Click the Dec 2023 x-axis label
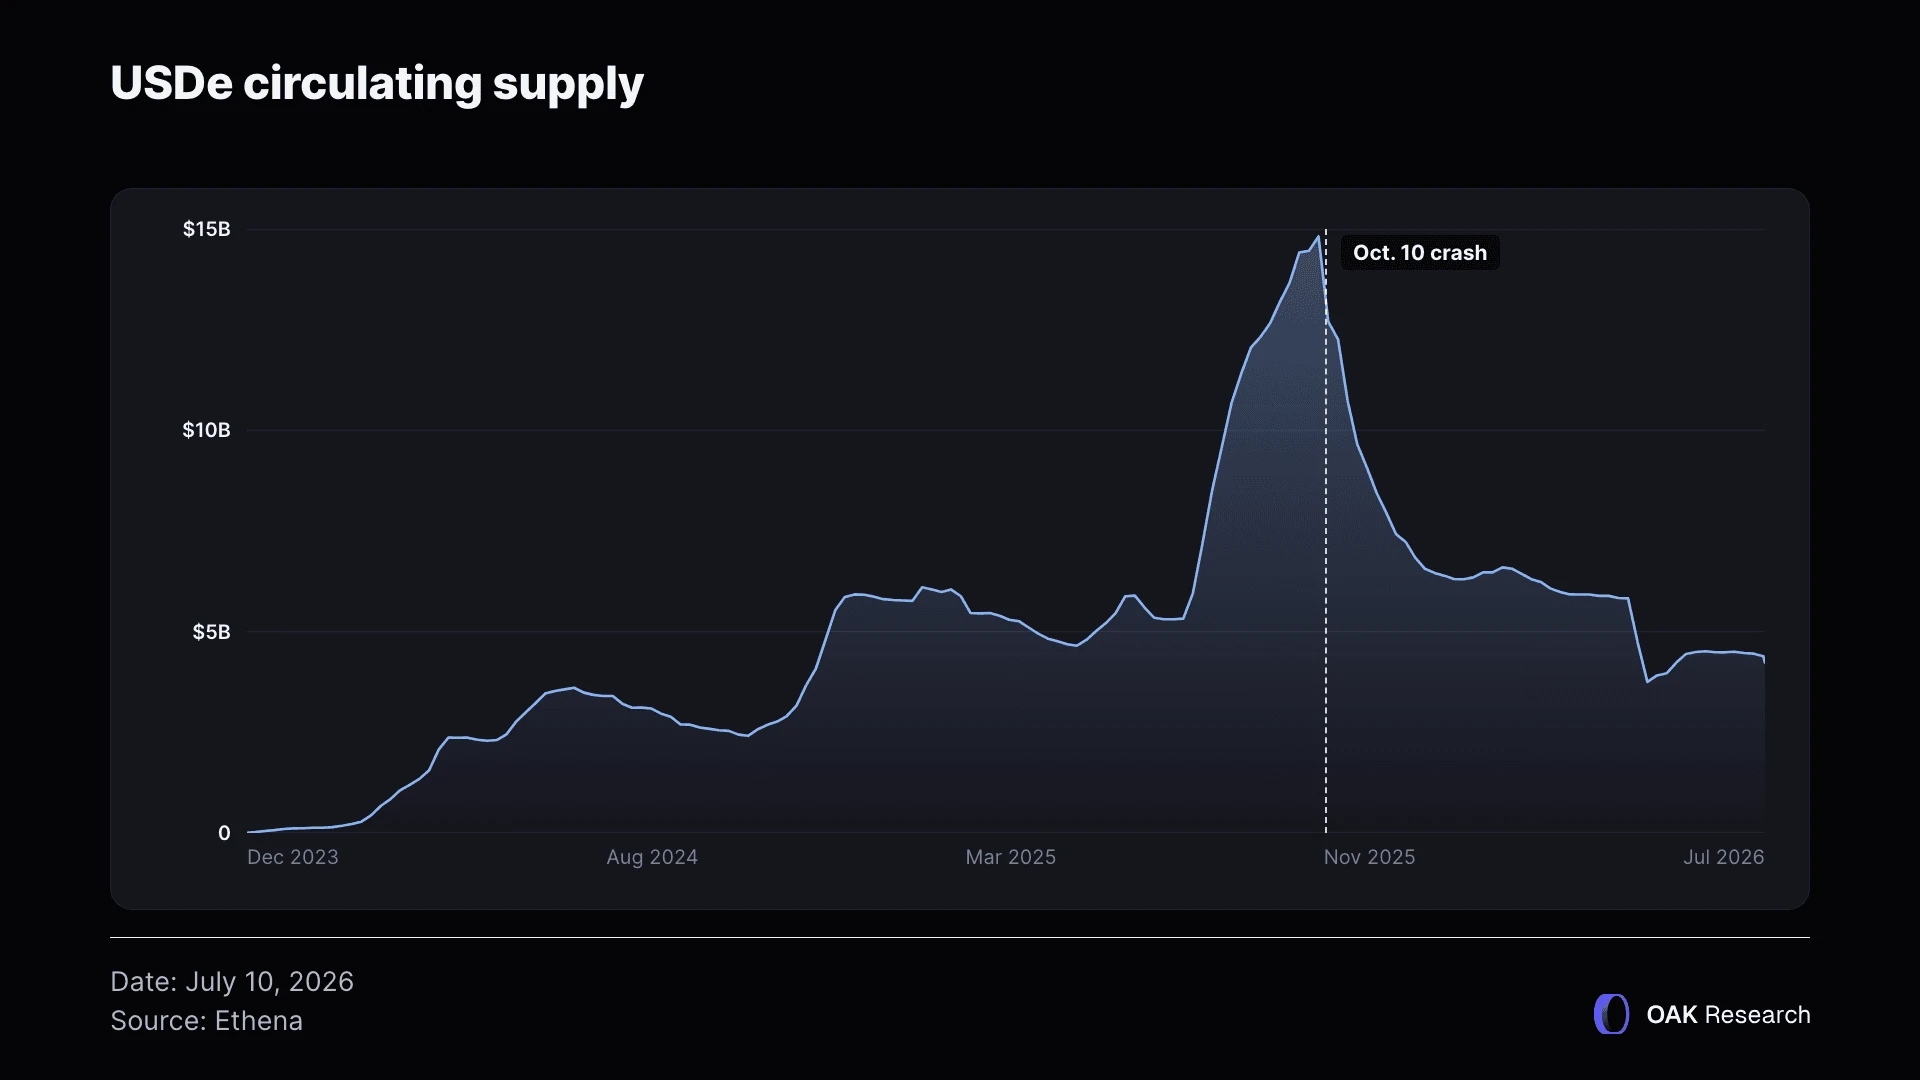Viewport: 1920px width, 1080px height. pyautogui.click(x=293, y=857)
